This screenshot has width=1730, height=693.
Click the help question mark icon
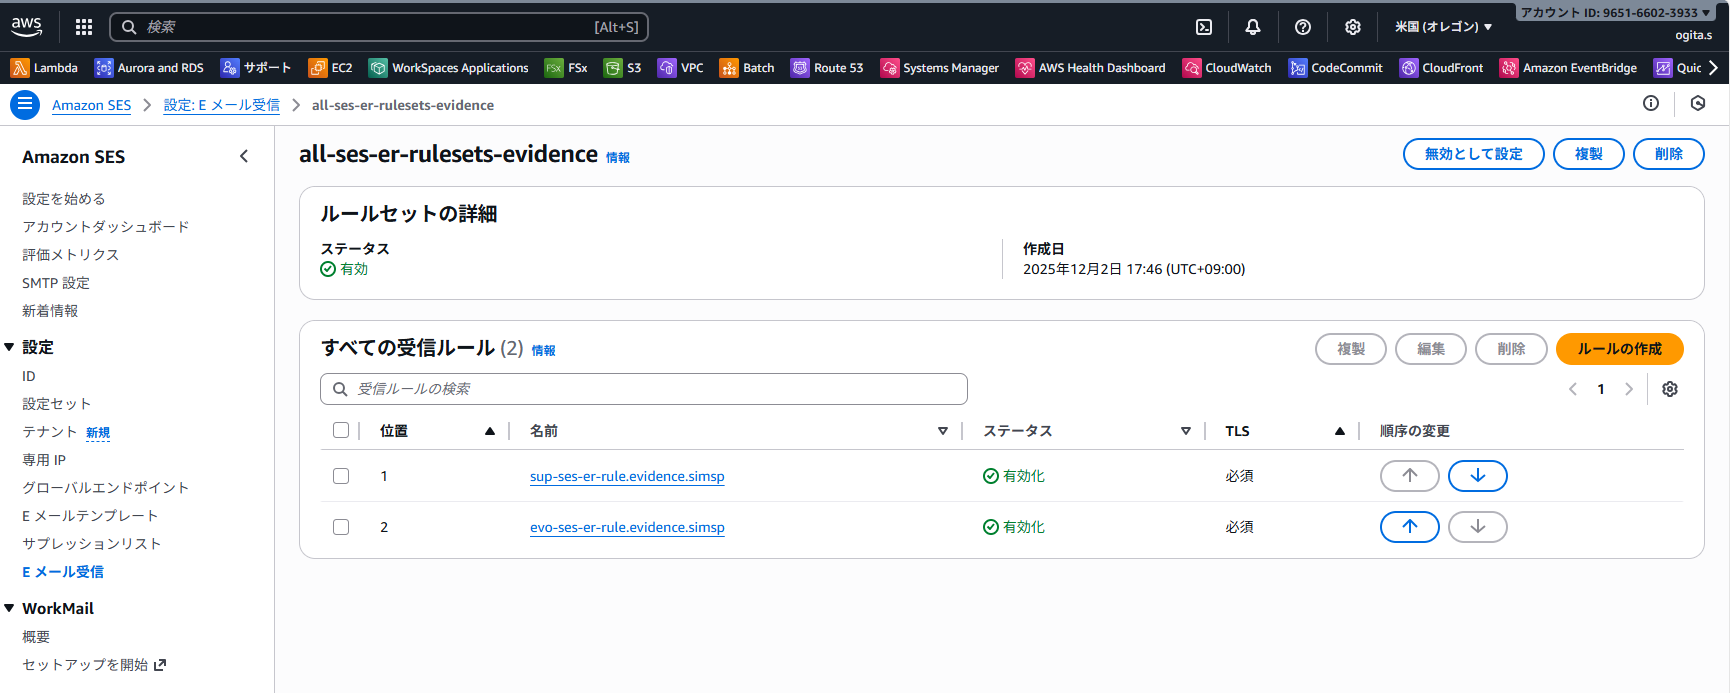1302,27
